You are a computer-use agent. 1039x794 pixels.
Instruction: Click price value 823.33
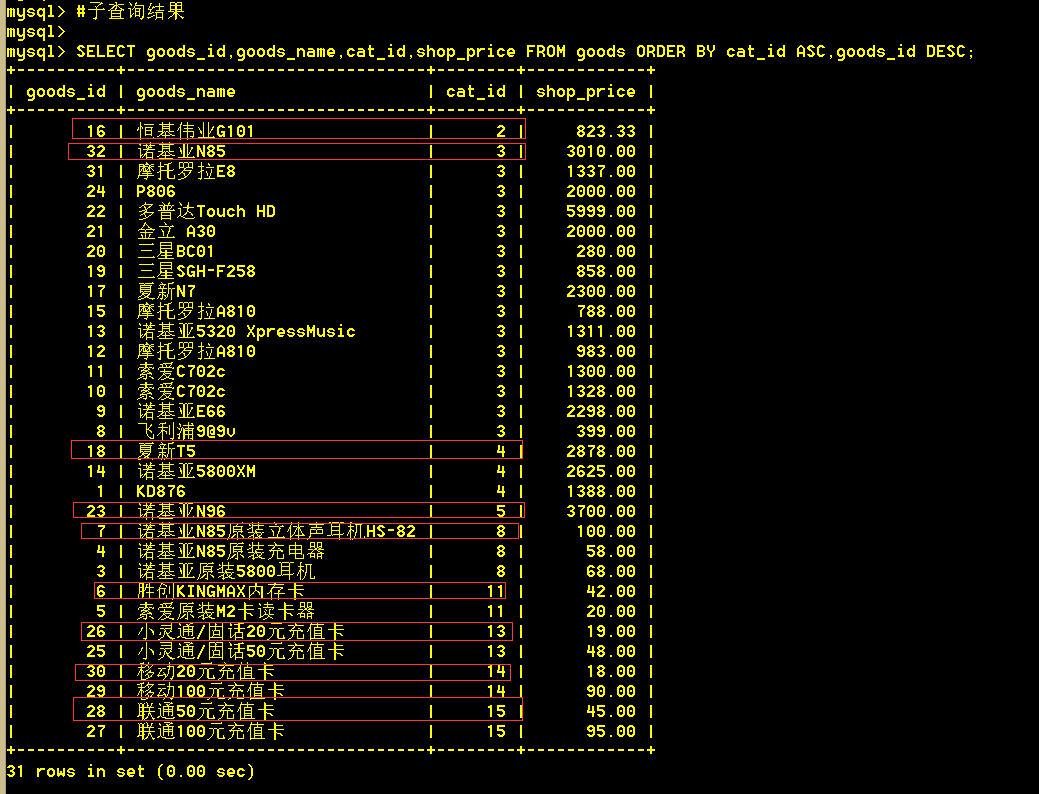[606, 131]
